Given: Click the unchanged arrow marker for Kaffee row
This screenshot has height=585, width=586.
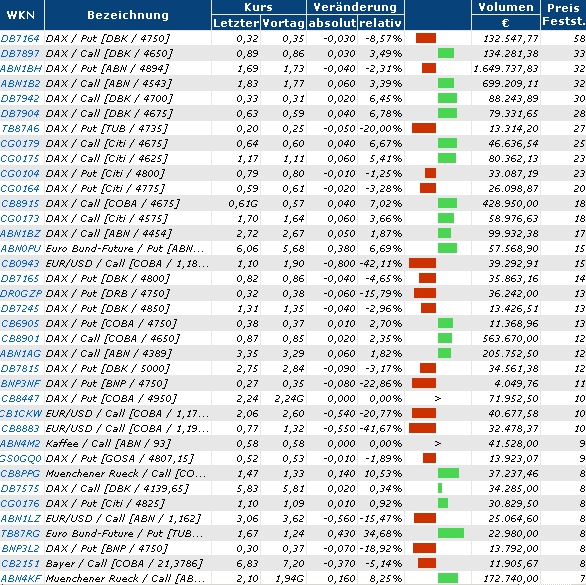Looking at the screenshot, I should (x=438, y=444).
